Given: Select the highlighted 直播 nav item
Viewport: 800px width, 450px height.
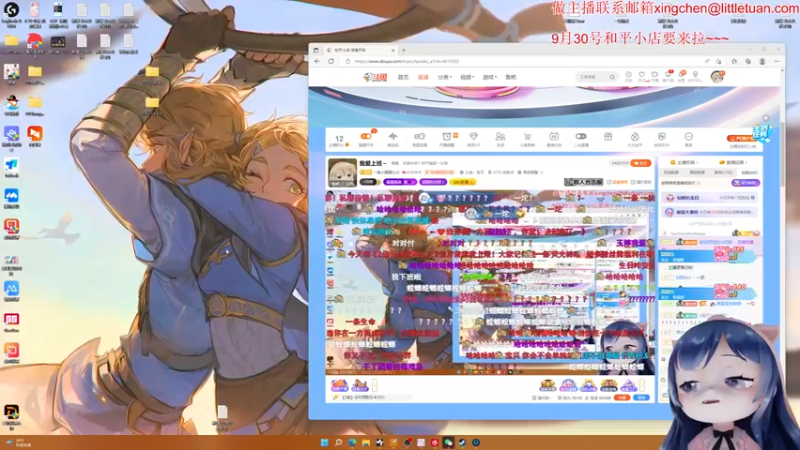Looking at the screenshot, I should pos(423,77).
